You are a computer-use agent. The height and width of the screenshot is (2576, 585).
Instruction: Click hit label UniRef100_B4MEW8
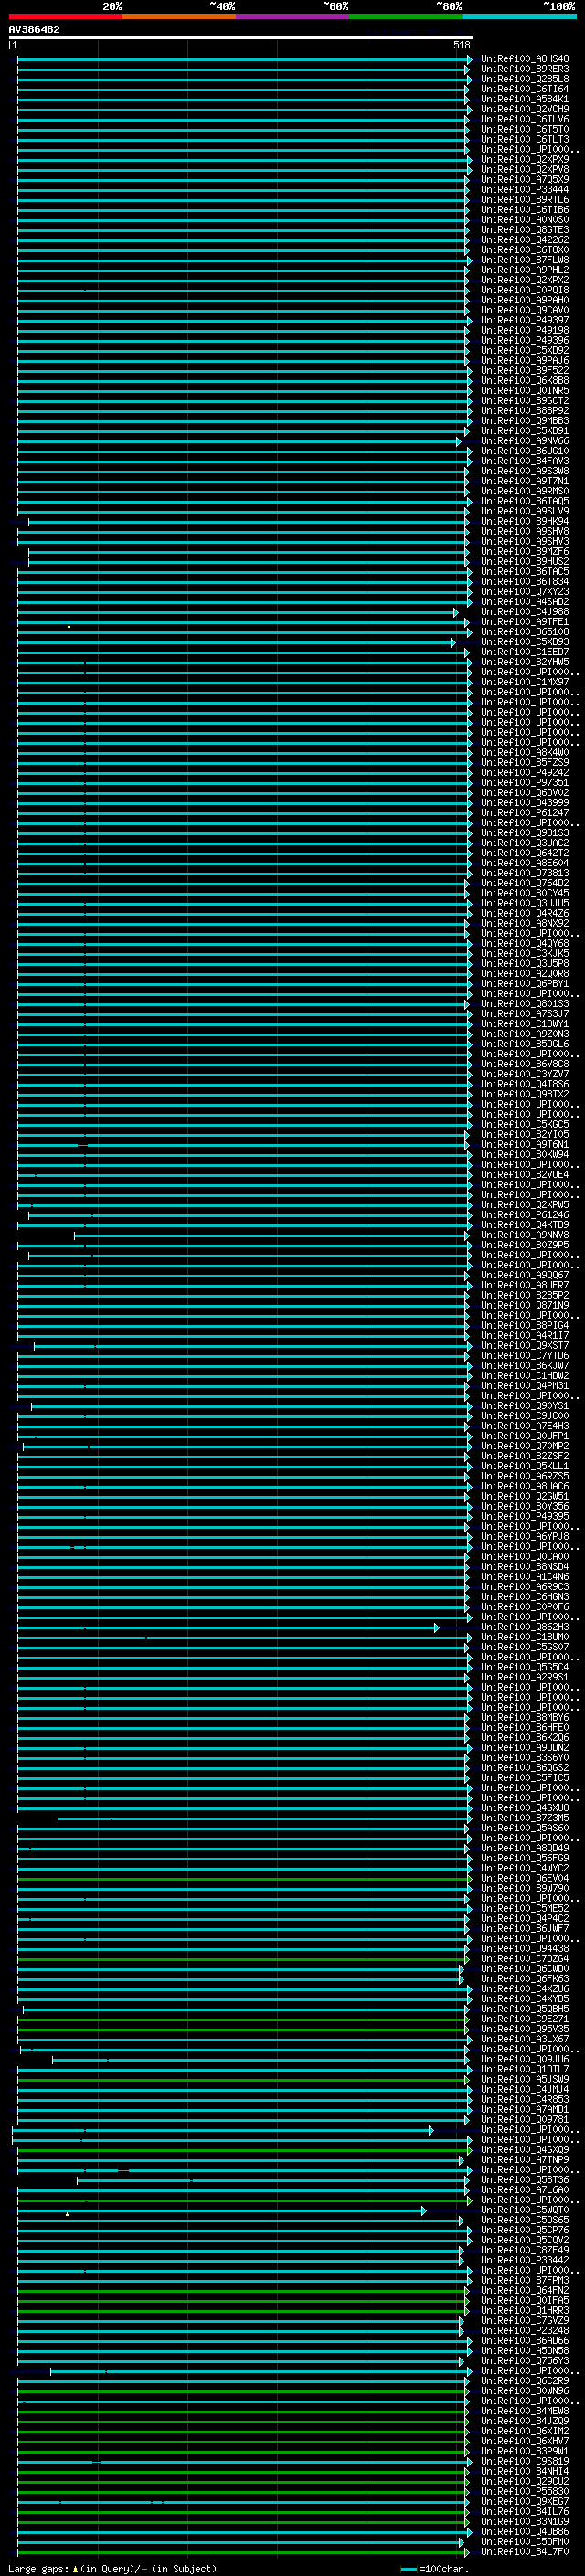(x=524, y=2411)
